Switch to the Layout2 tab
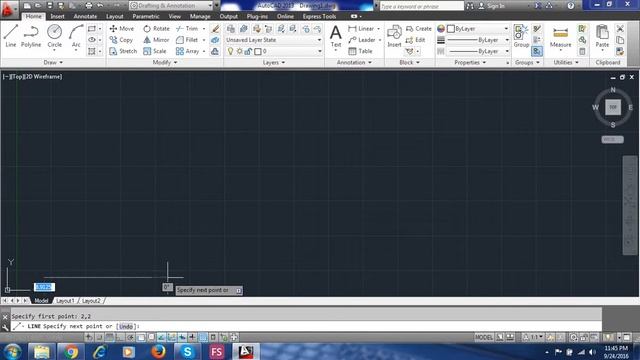The height and width of the screenshot is (360, 640). tap(91, 301)
